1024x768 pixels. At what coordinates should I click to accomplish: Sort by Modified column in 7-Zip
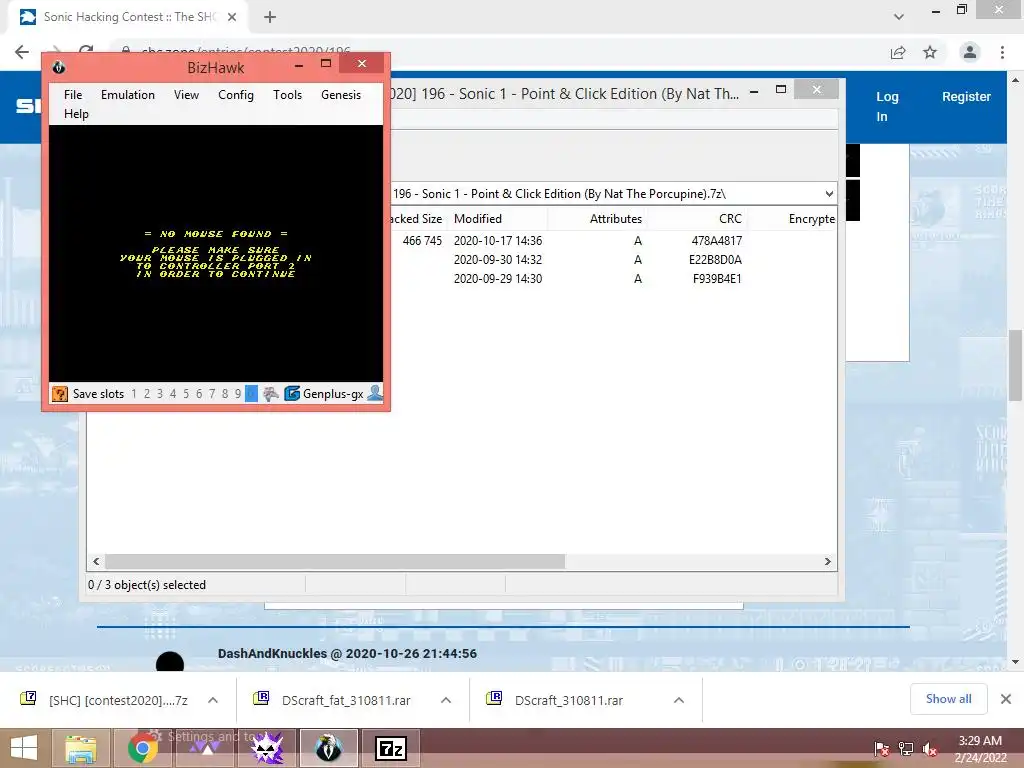[498, 219]
